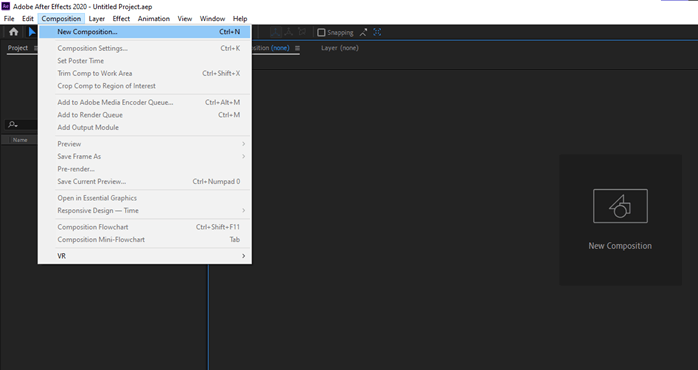Click the After Effects app icon in title bar
This screenshot has height=370, width=698.
click(x=6, y=6)
